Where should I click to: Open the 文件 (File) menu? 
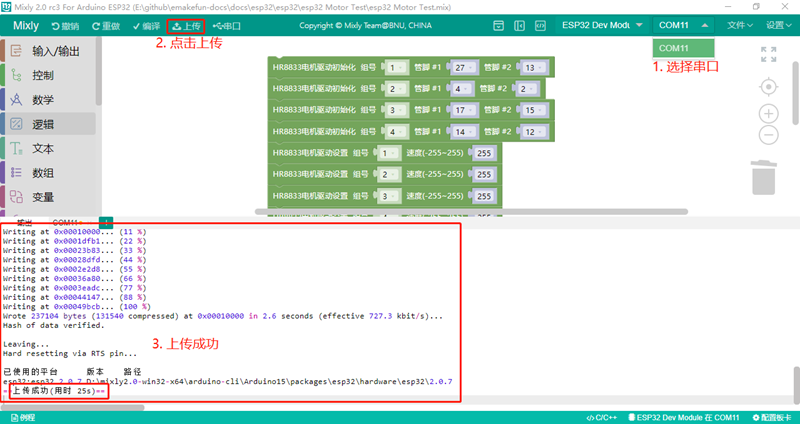740,25
